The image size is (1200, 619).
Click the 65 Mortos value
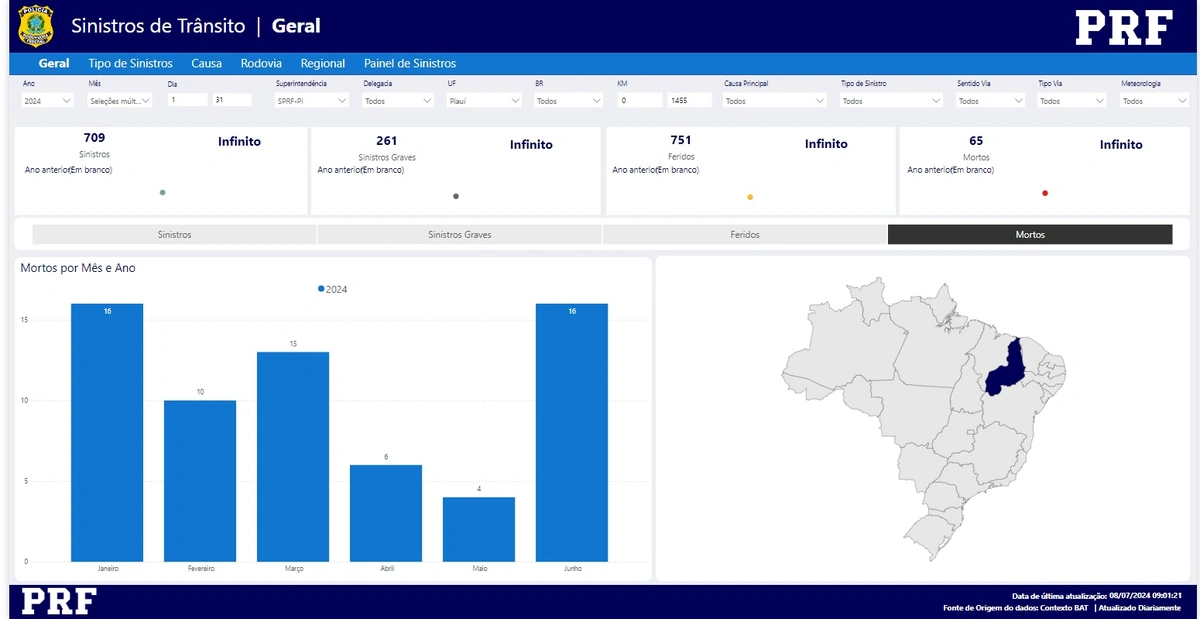(x=976, y=141)
